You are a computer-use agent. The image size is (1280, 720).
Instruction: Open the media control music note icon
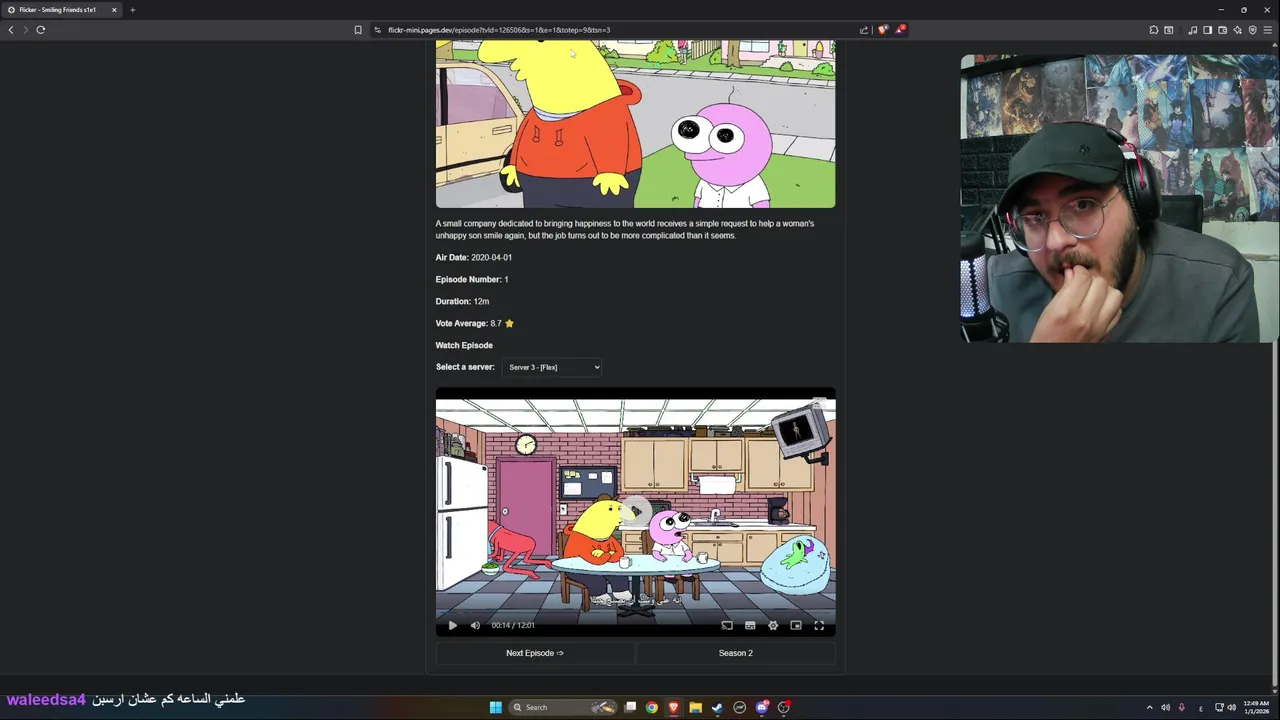pyautogui.click(x=1192, y=30)
